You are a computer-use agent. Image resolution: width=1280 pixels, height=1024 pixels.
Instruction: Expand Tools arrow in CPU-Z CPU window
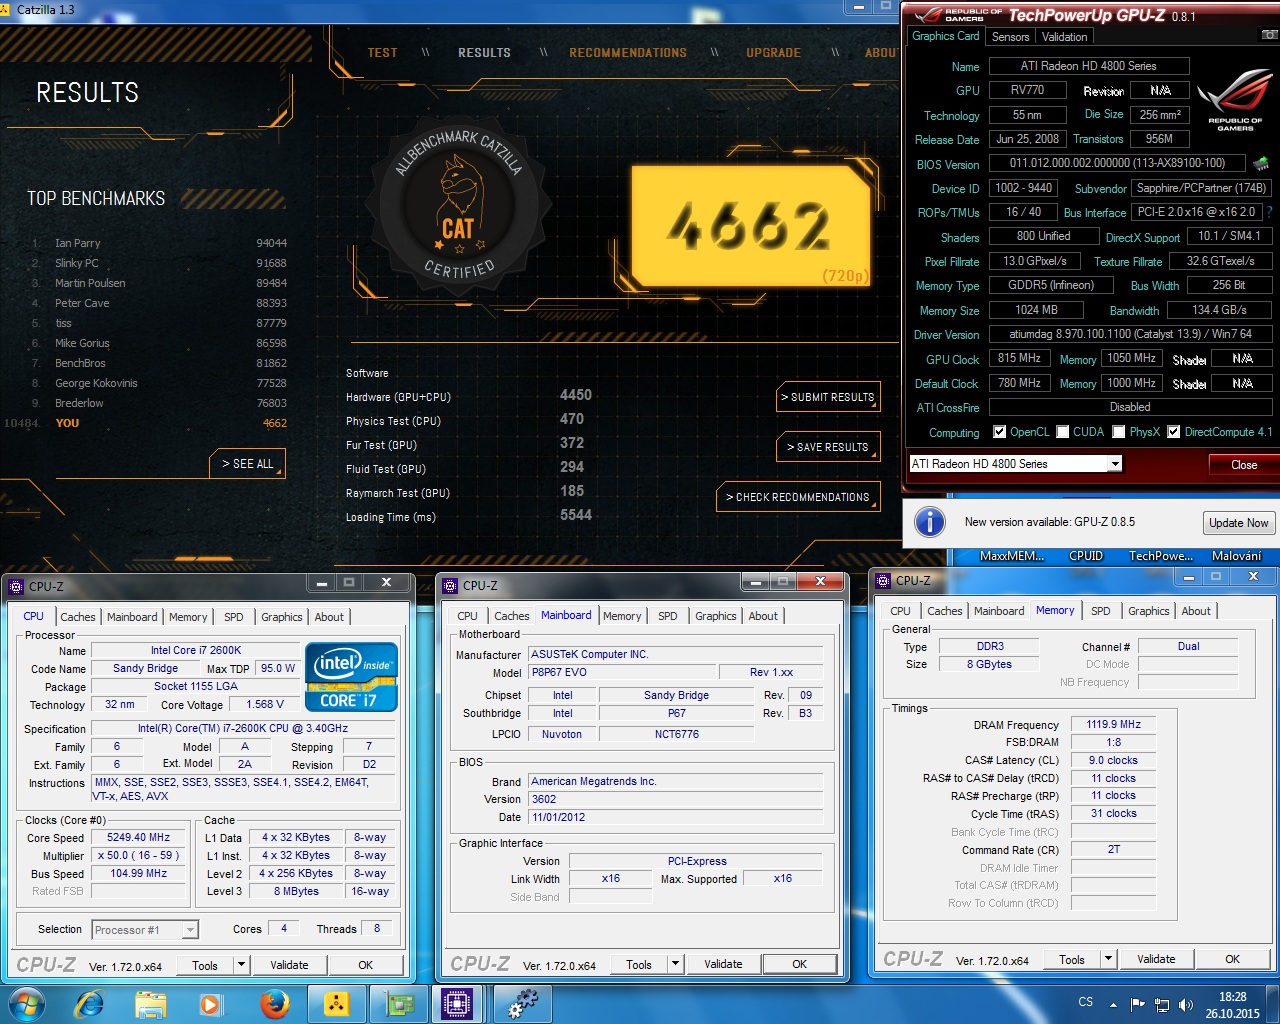tap(241, 965)
